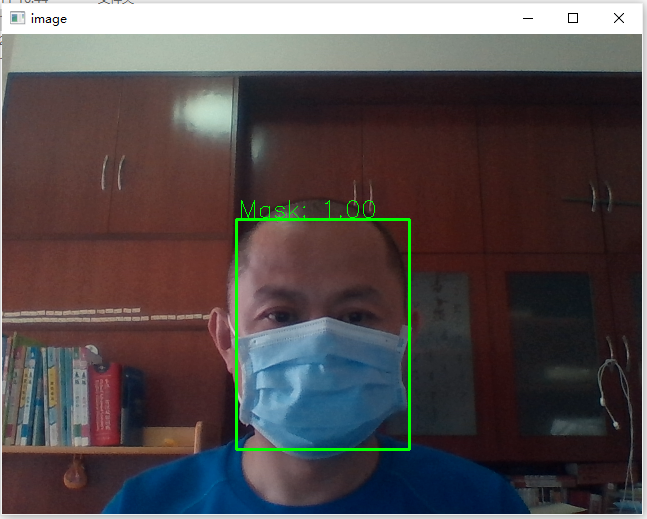Minimize the image window
This screenshot has width=647, height=519.
[x=528, y=18]
